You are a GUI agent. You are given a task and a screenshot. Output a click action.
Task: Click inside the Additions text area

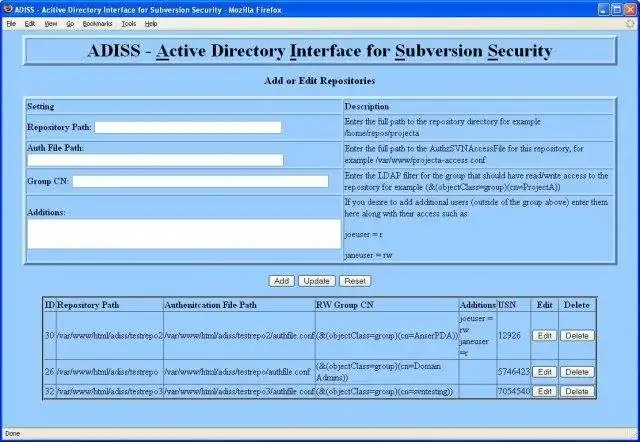tap(184, 234)
